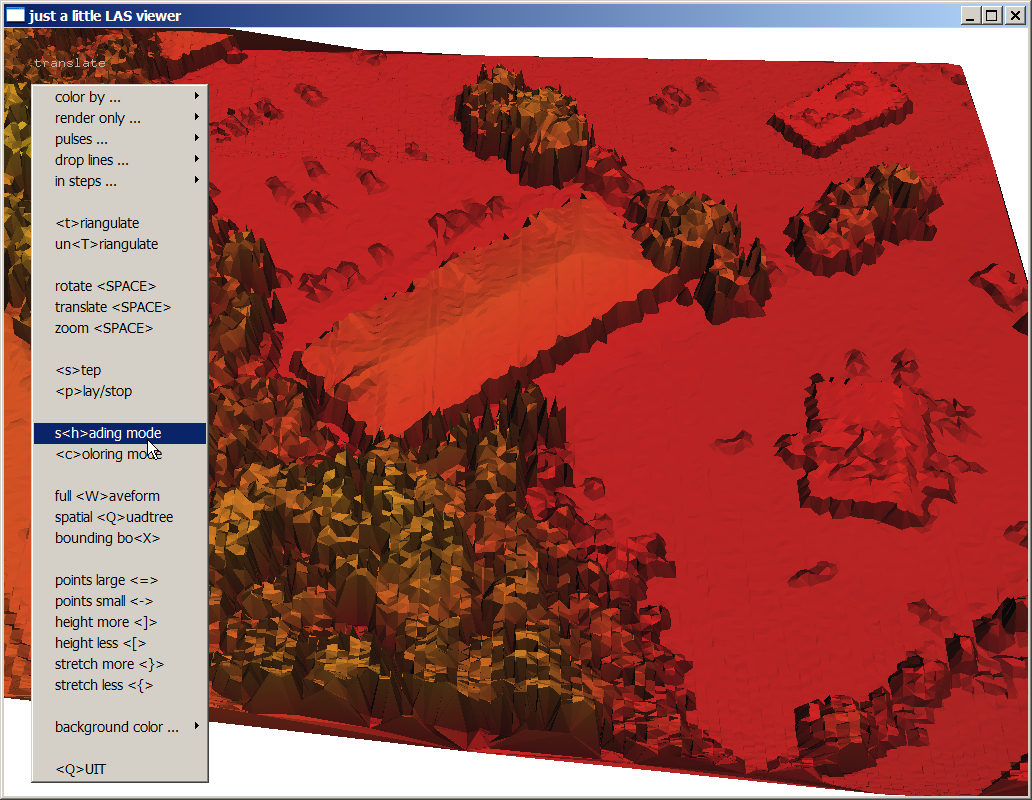1032x800 pixels.
Task: Choose un<T>riangulate menu entry
Action: (x=106, y=244)
